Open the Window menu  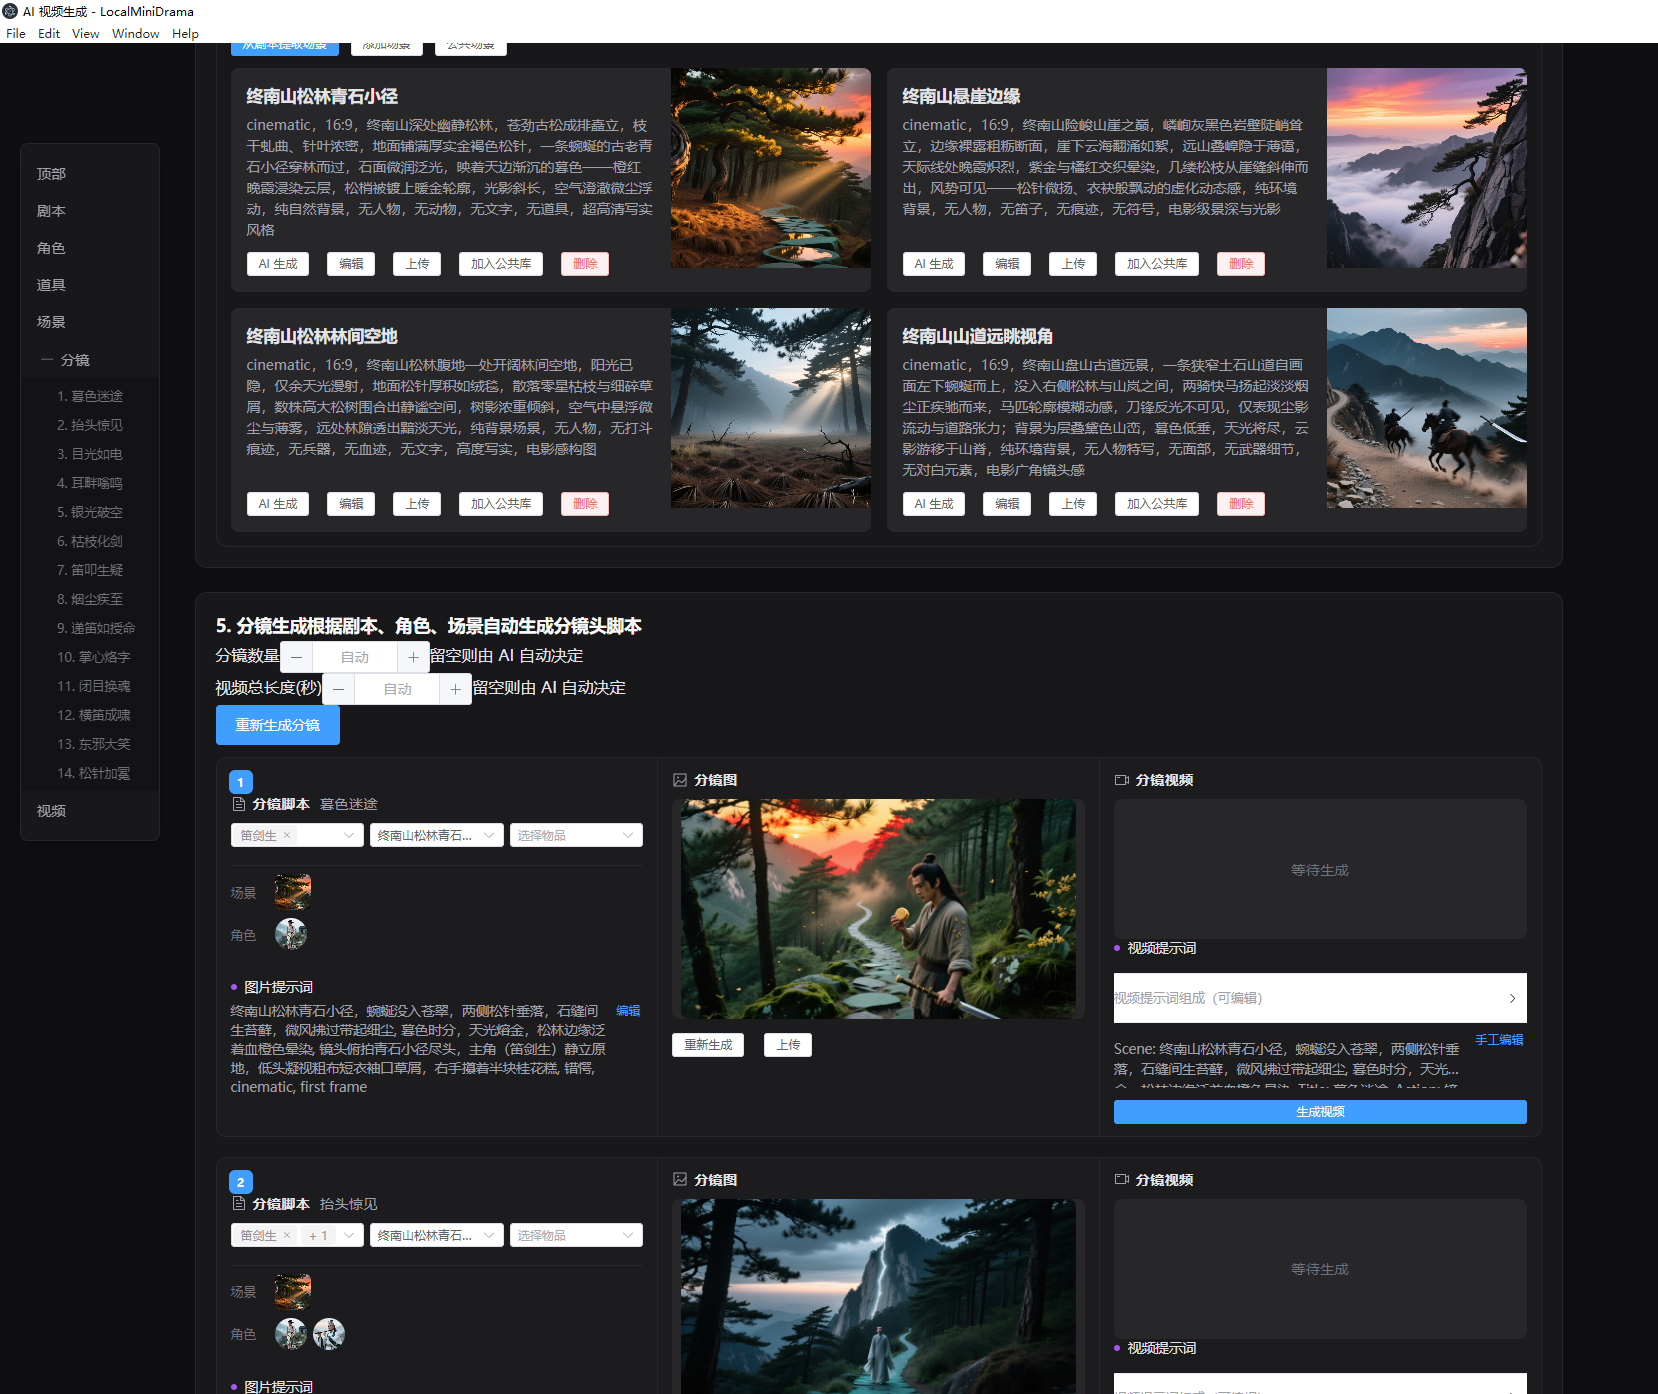pos(135,33)
